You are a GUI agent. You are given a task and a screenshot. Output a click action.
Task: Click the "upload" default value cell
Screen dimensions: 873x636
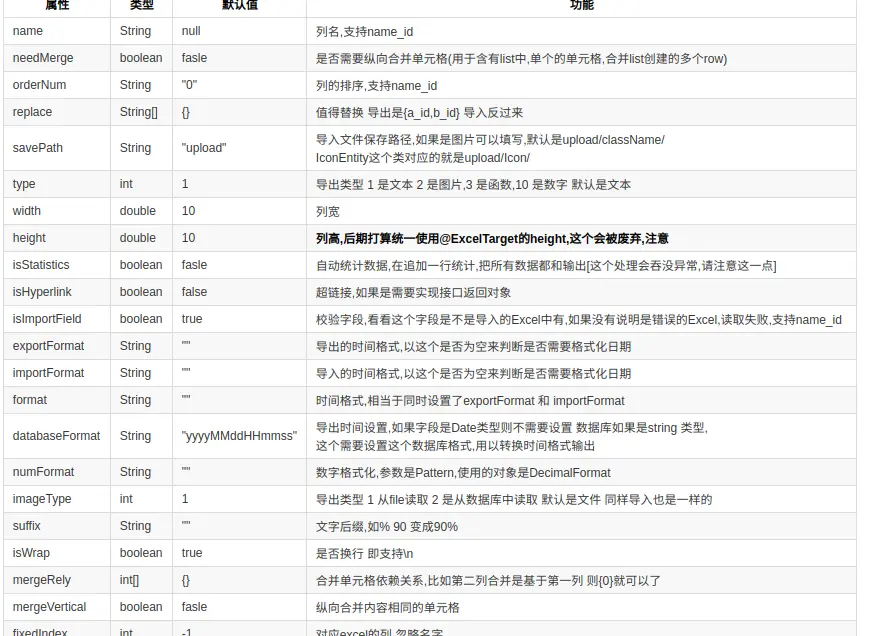(x=239, y=148)
